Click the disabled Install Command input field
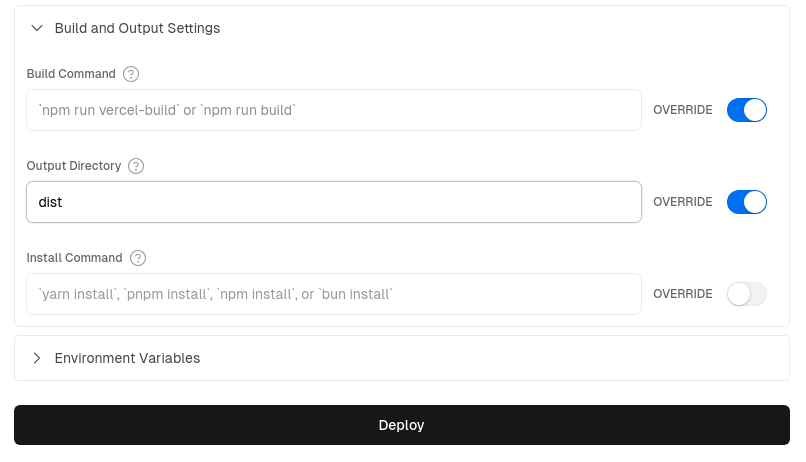This screenshot has width=806, height=462. (333, 294)
